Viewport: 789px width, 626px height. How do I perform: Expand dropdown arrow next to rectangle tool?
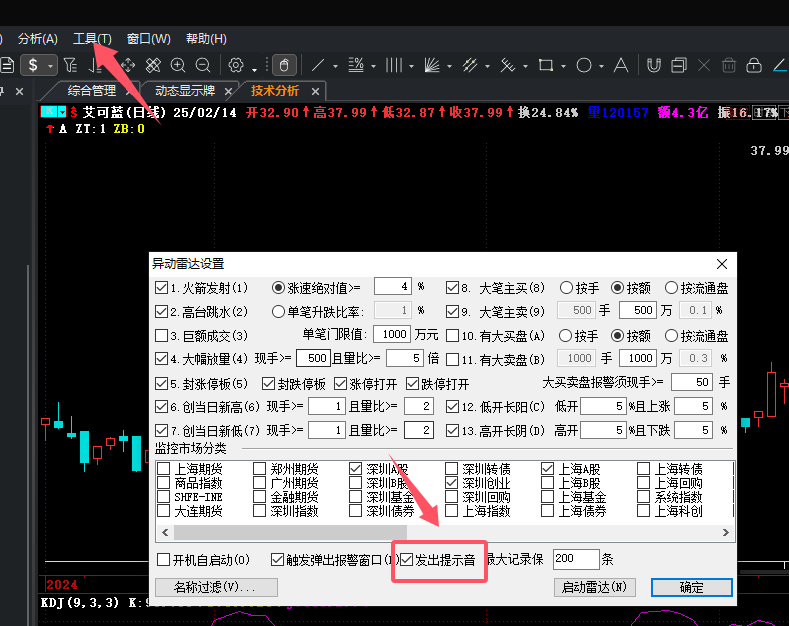point(563,66)
